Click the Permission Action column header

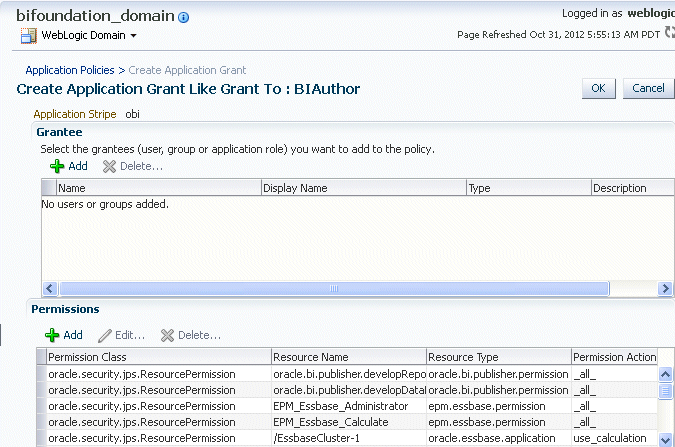(614, 357)
